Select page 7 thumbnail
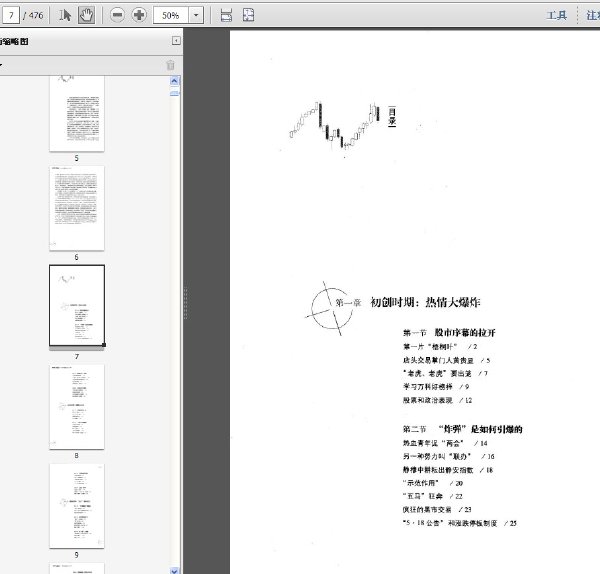 (77, 306)
